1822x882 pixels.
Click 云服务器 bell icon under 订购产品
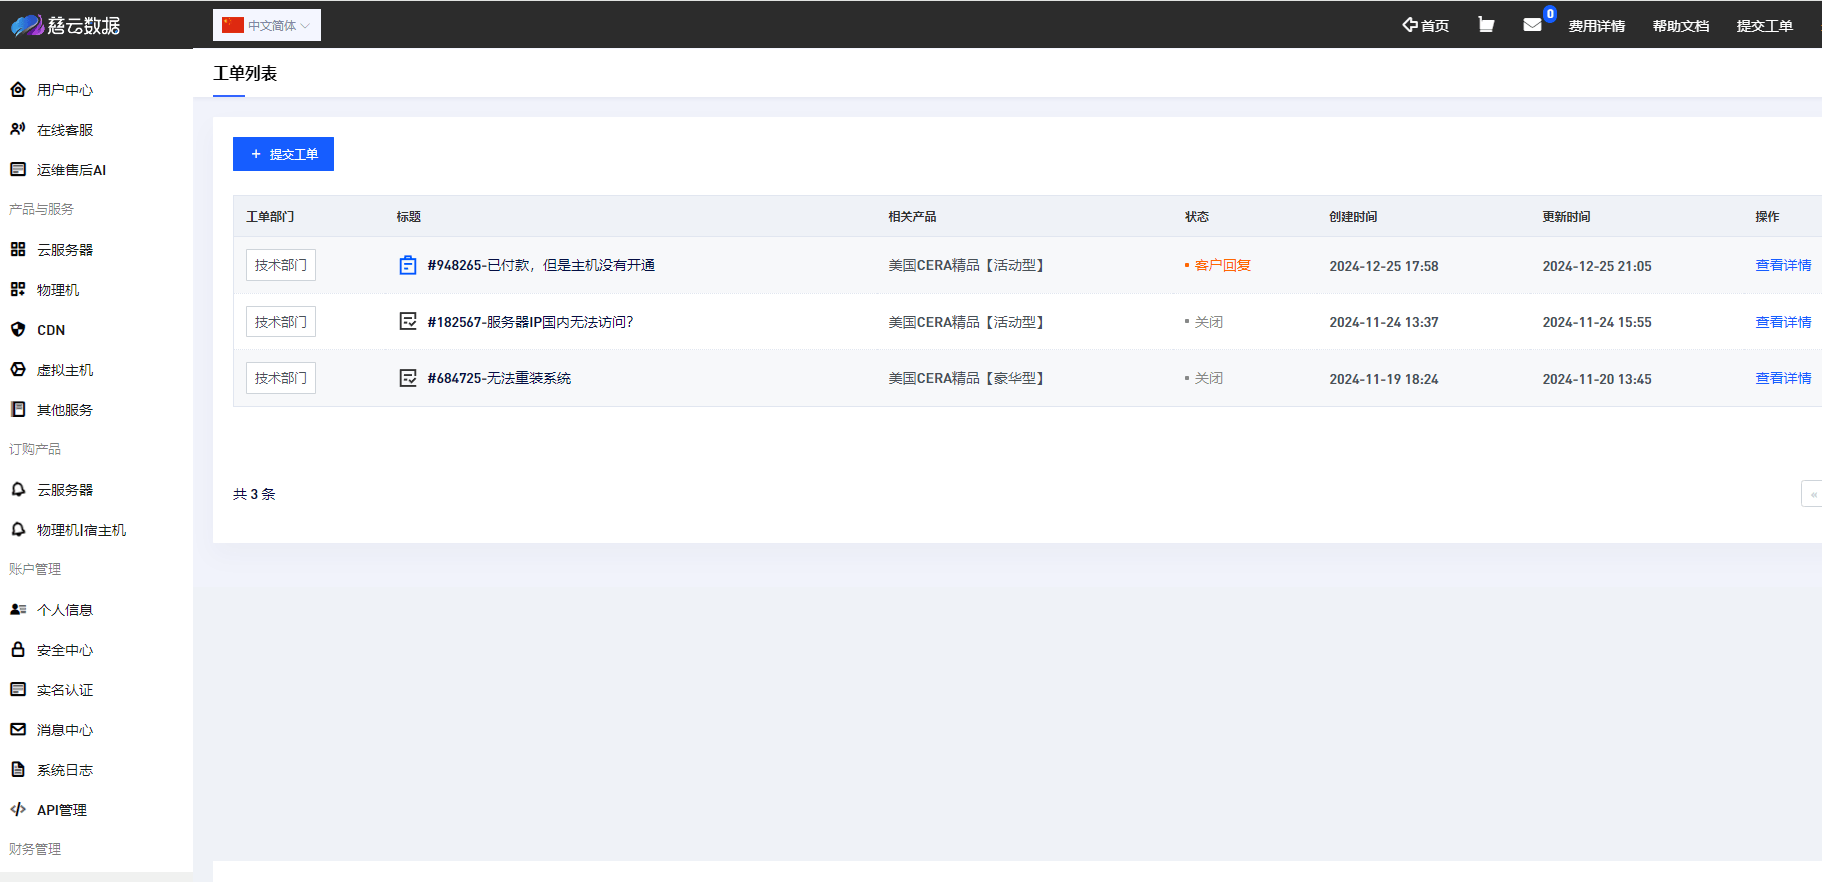tap(18, 489)
